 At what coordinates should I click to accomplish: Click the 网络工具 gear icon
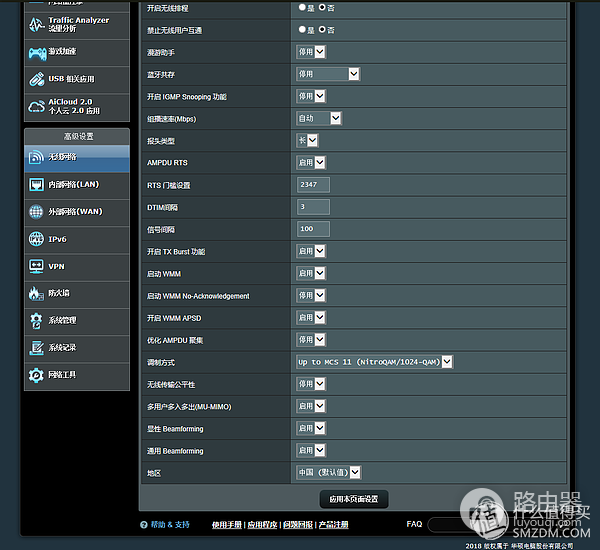coord(36,375)
